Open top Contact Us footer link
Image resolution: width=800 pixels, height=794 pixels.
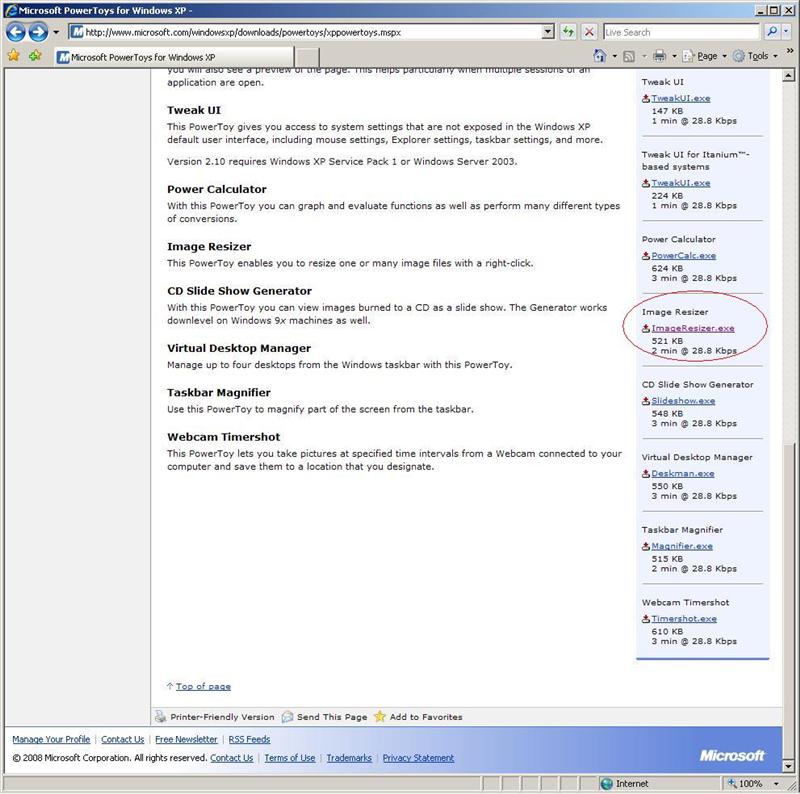coord(122,739)
